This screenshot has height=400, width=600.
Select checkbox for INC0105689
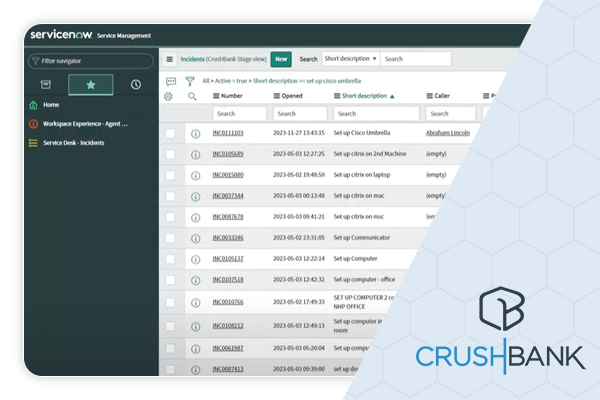click(x=170, y=154)
